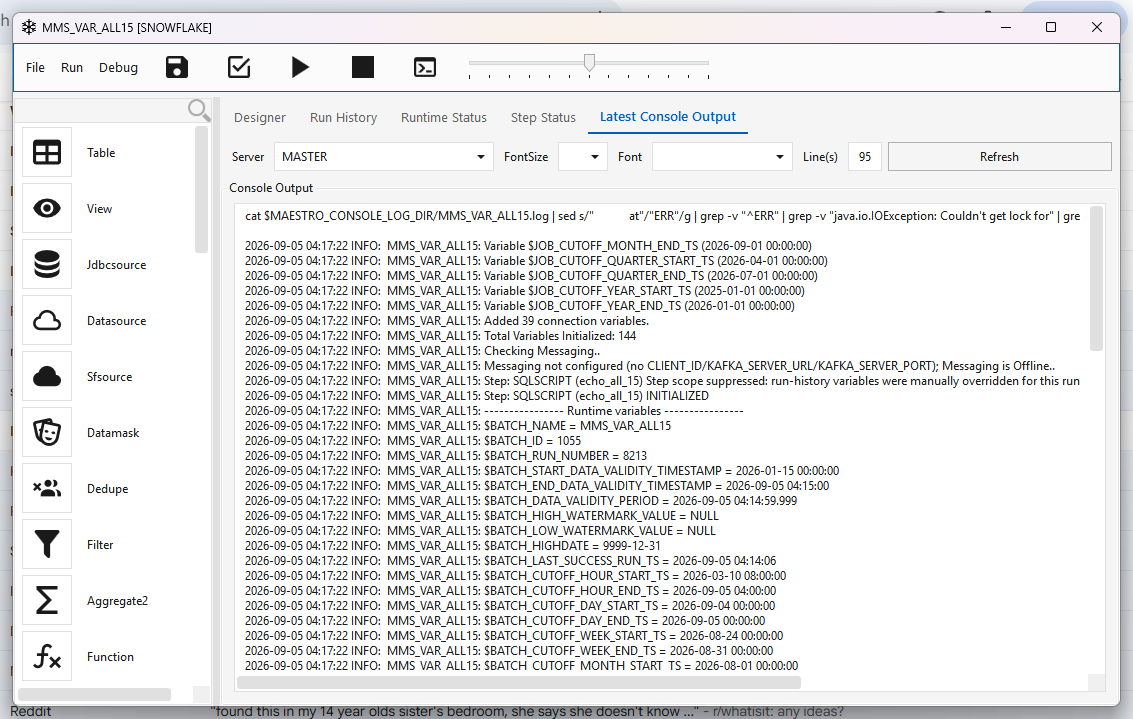The image size is (1133, 719).
Task: Open the File menu
Action: (35, 67)
